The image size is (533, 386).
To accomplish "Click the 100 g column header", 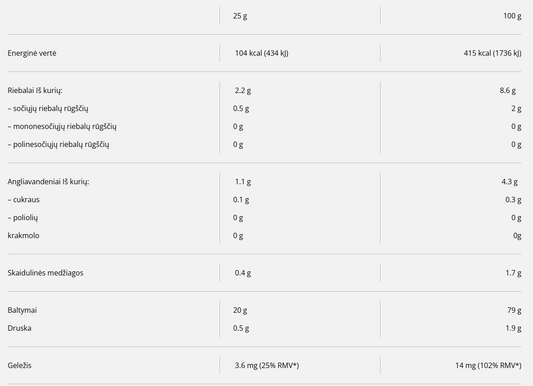I will pyautogui.click(x=512, y=16).
